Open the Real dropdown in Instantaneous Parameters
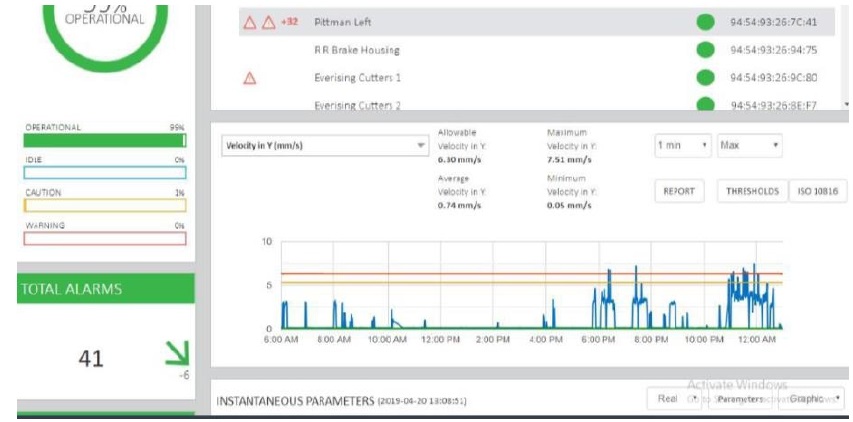Viewport: 853px width, 422px height. 675,399
